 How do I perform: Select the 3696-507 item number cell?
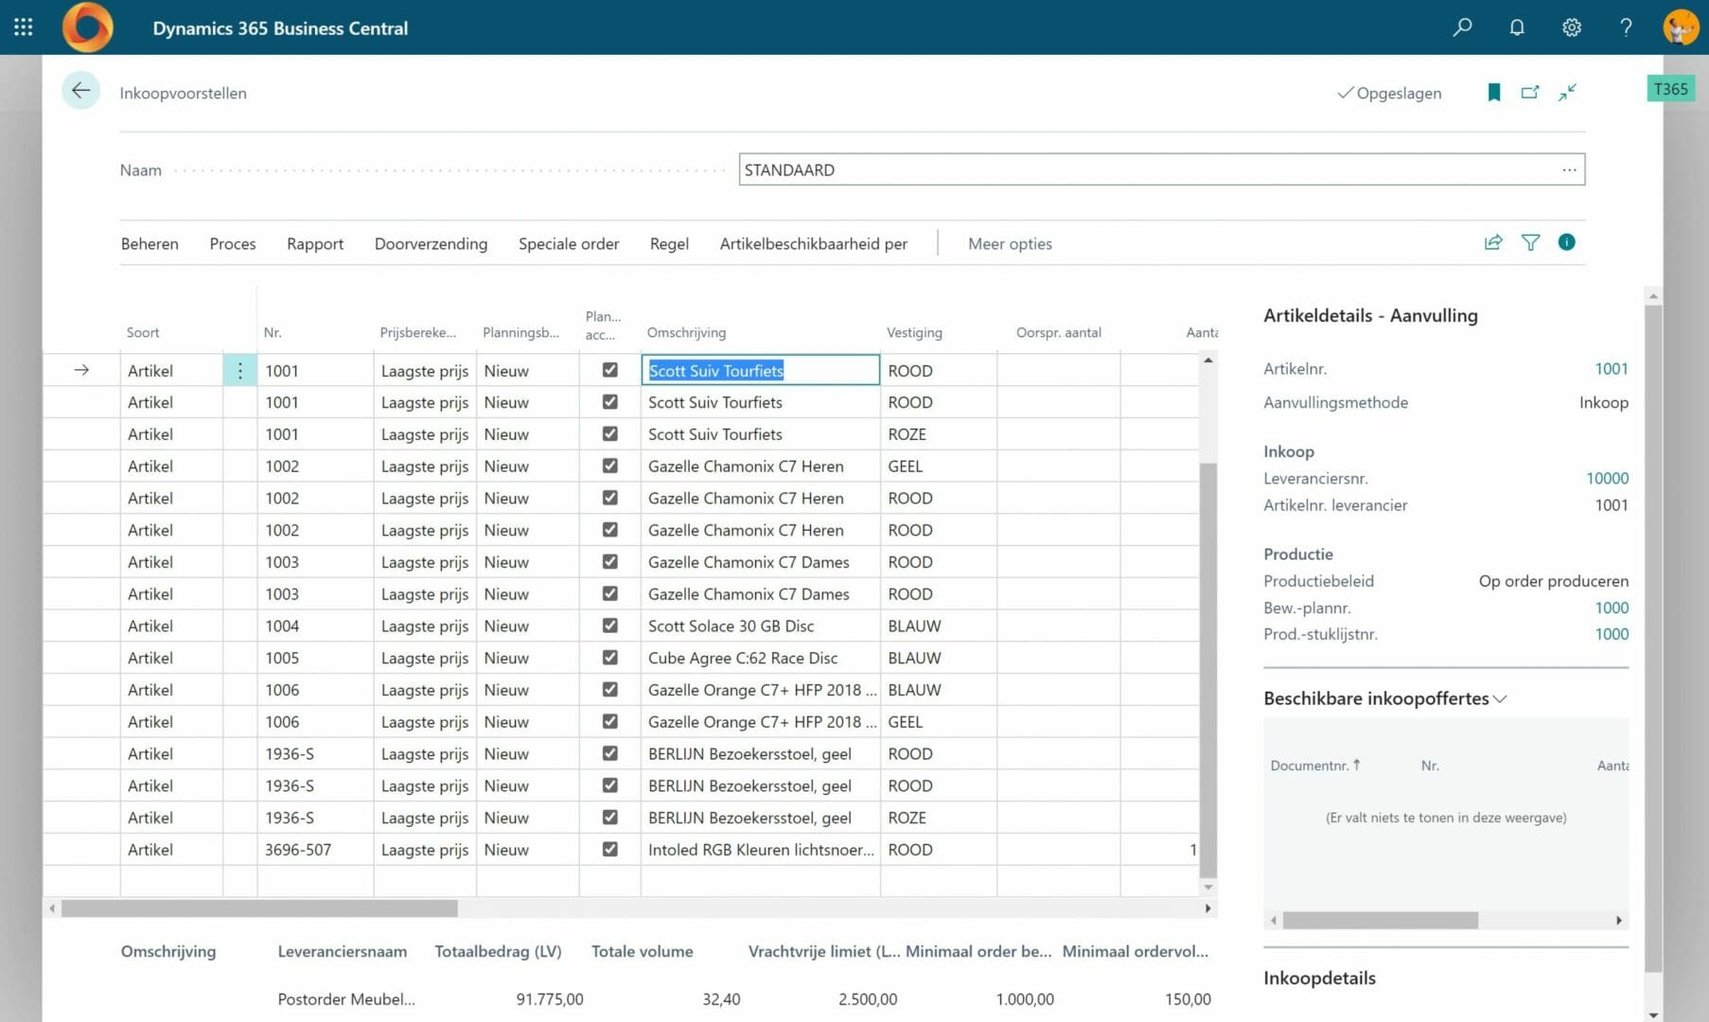[315, 850]
